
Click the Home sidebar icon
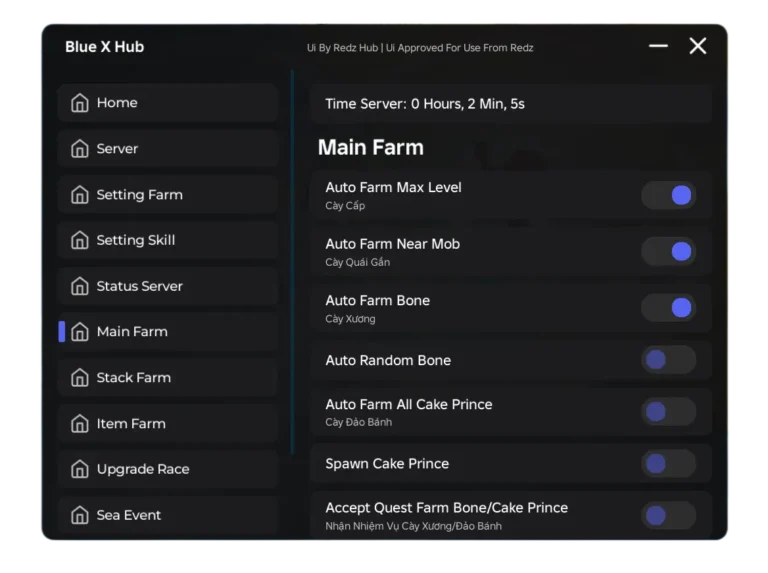tap(80, 103)
